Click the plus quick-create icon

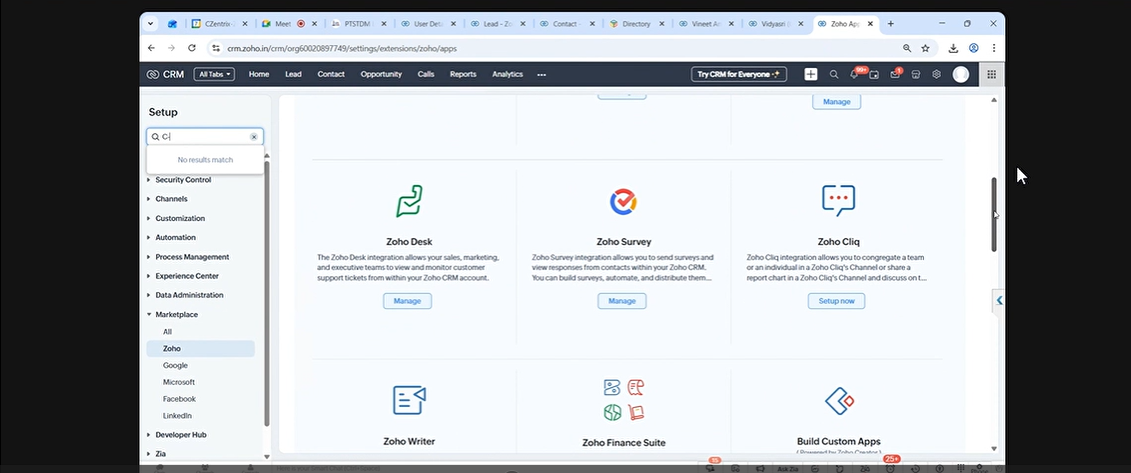[x=810, y=74]
